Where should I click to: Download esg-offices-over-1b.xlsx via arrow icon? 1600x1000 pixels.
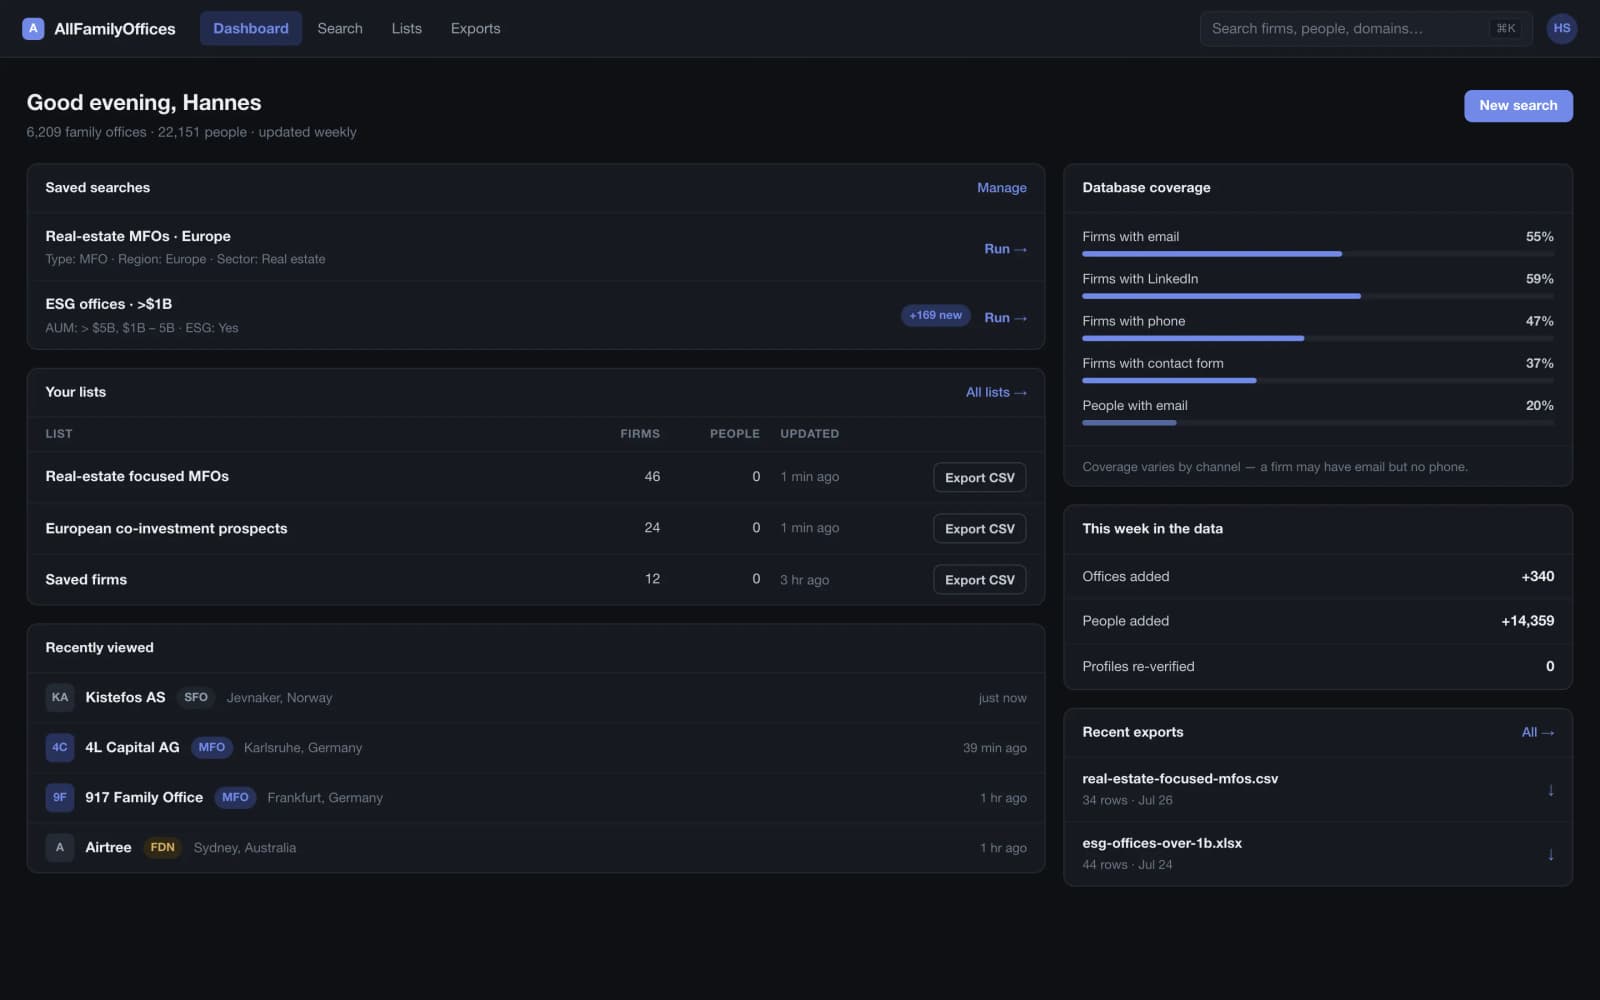1550,854
